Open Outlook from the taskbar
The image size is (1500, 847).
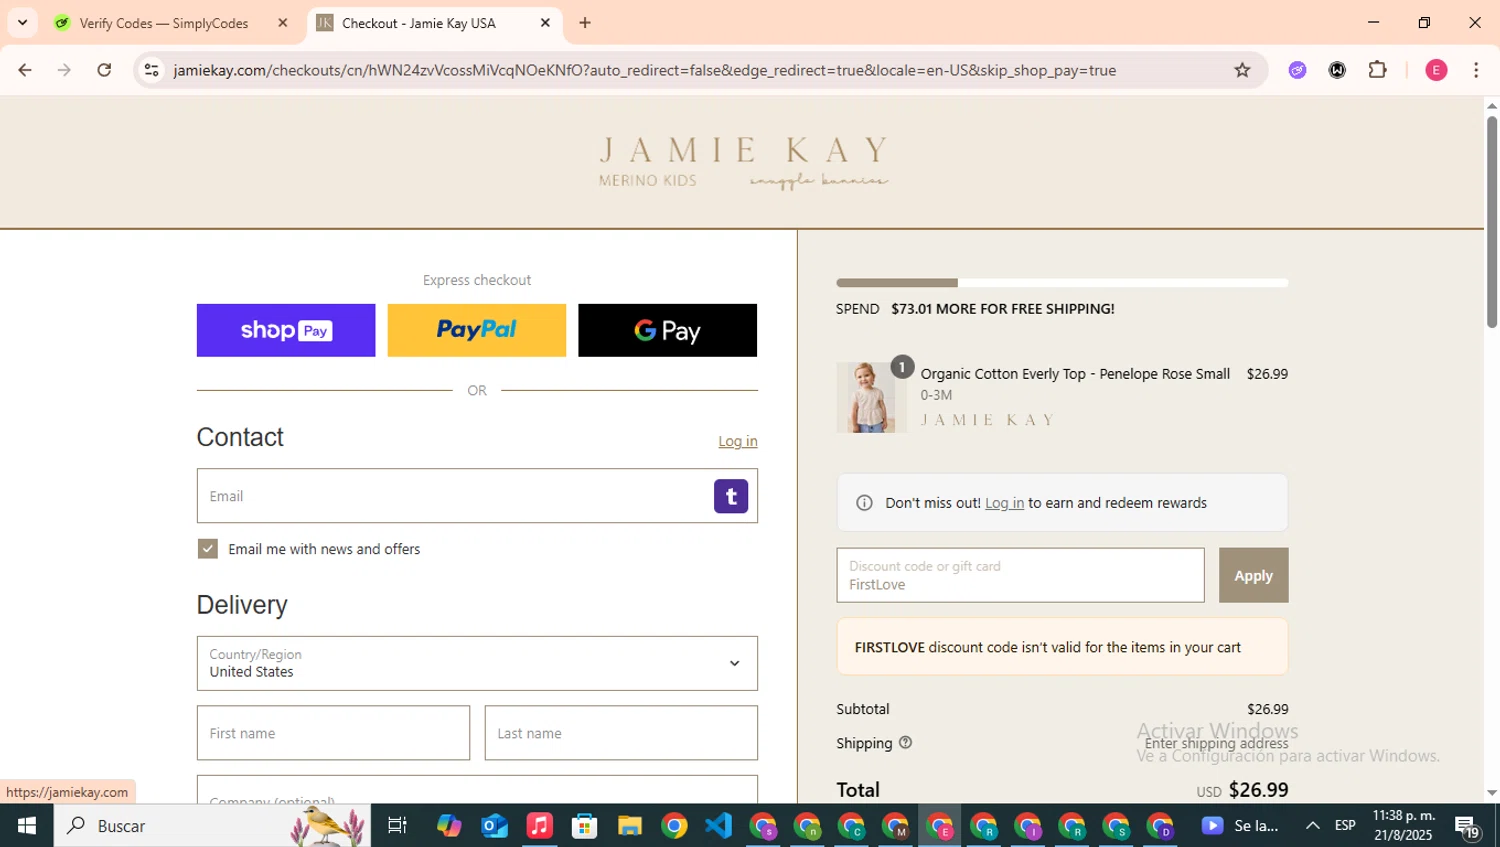point(494,826)
